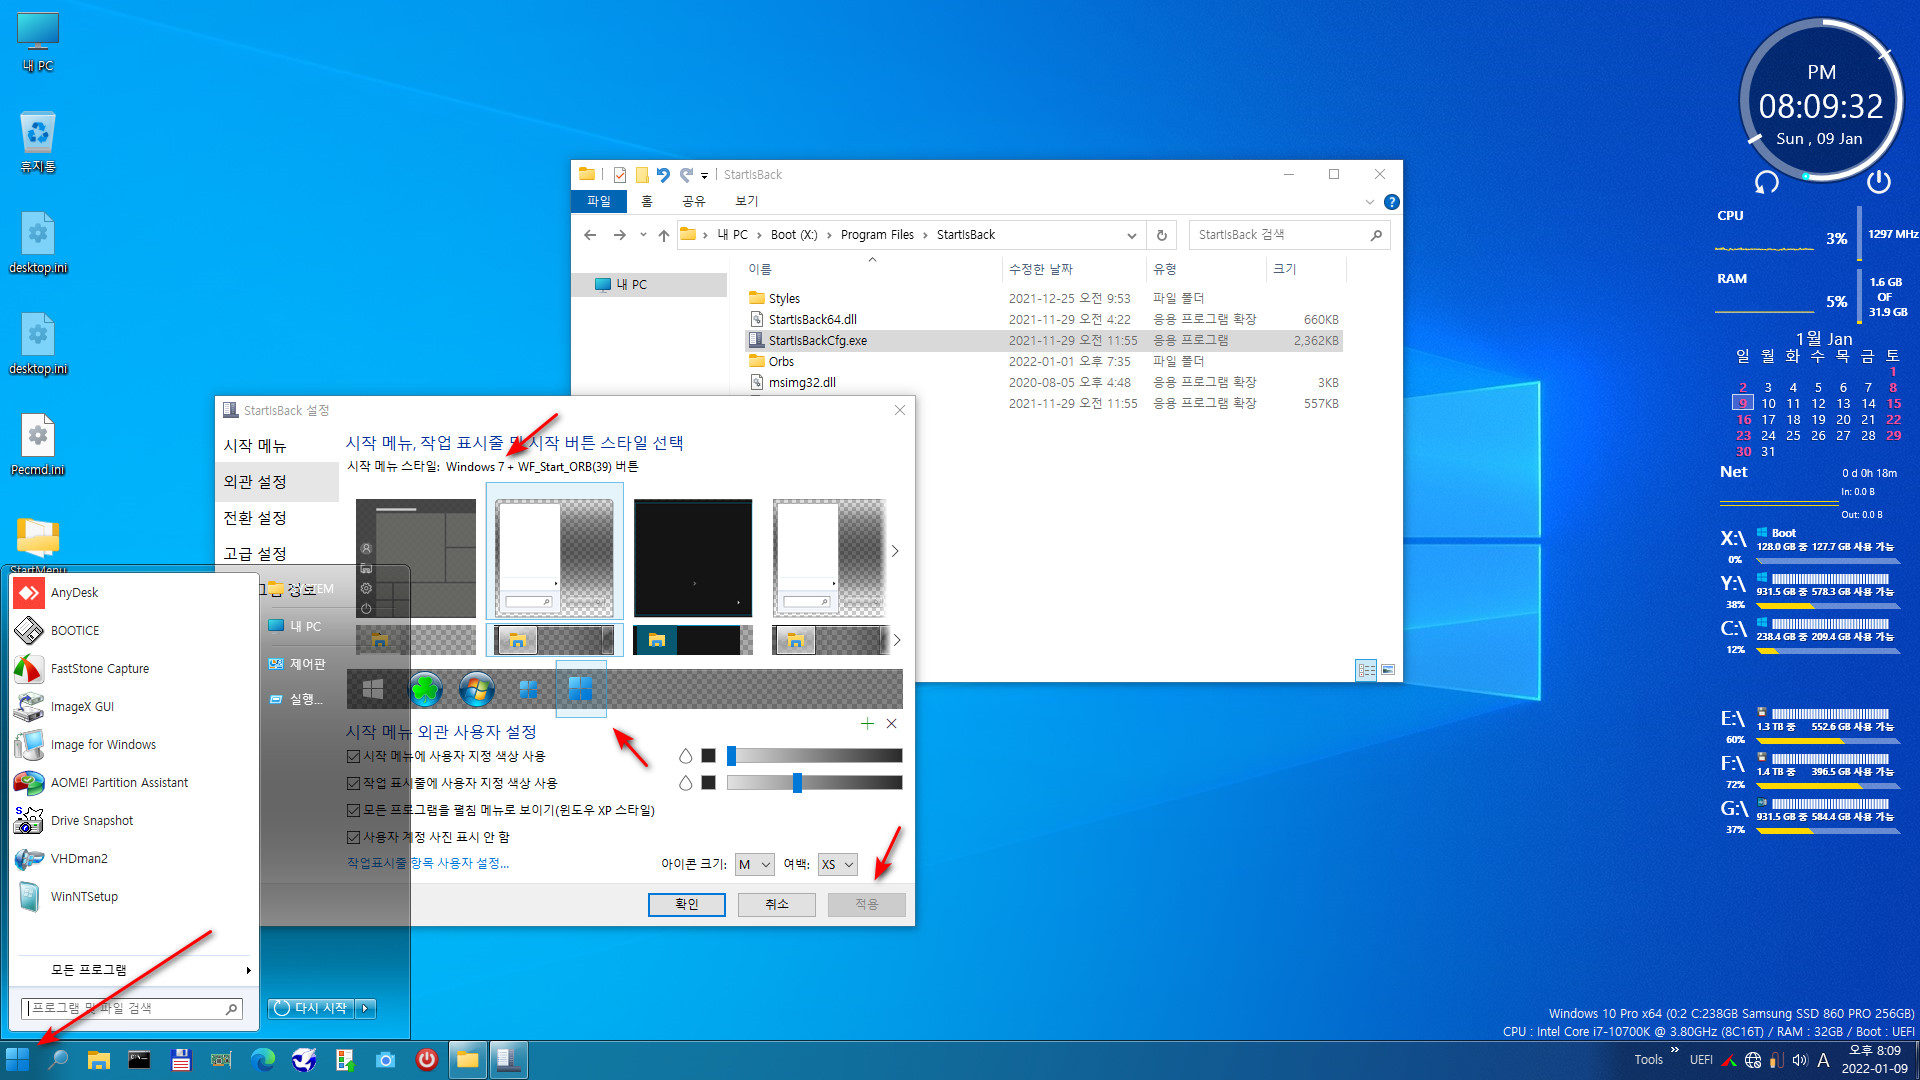The image size is (1920, 1080).
Task: Show more taskbar styles with right chevron
Action: (897, 640)
